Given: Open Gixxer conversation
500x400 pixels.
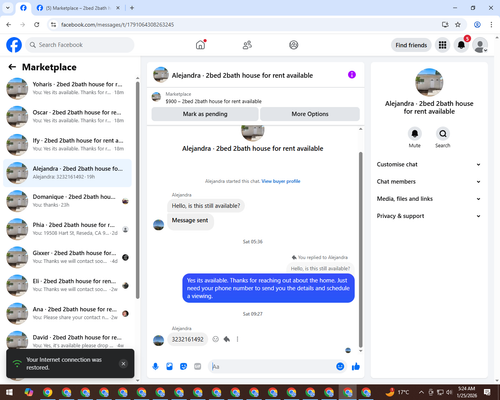Looking at the screenshot, I should (67, 257).
